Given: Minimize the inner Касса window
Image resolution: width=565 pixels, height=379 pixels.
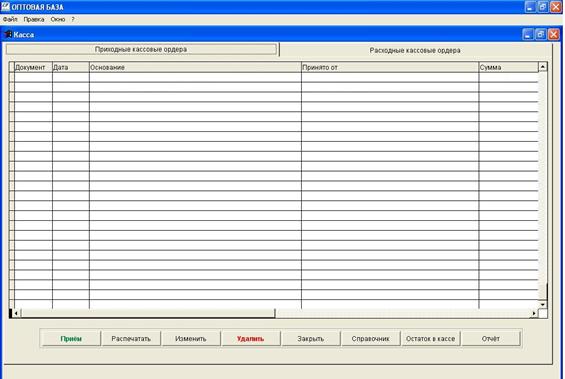Looking at the screenshot, I should tap(528, 35).
